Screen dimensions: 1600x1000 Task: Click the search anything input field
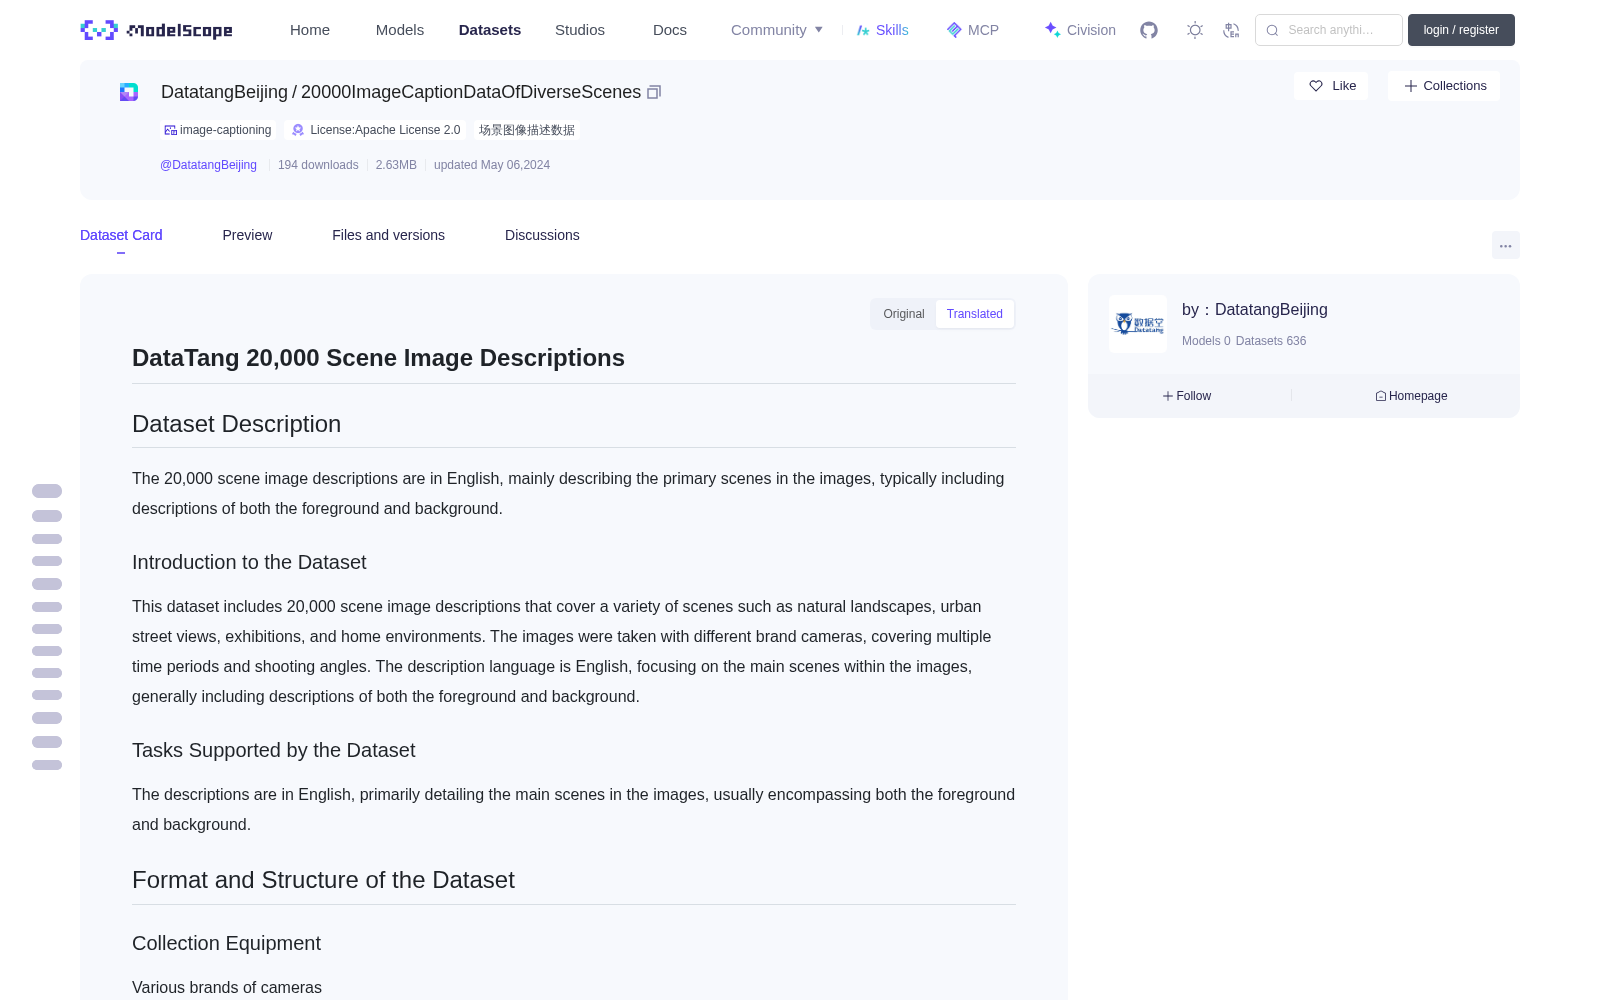pos(1329,30)
